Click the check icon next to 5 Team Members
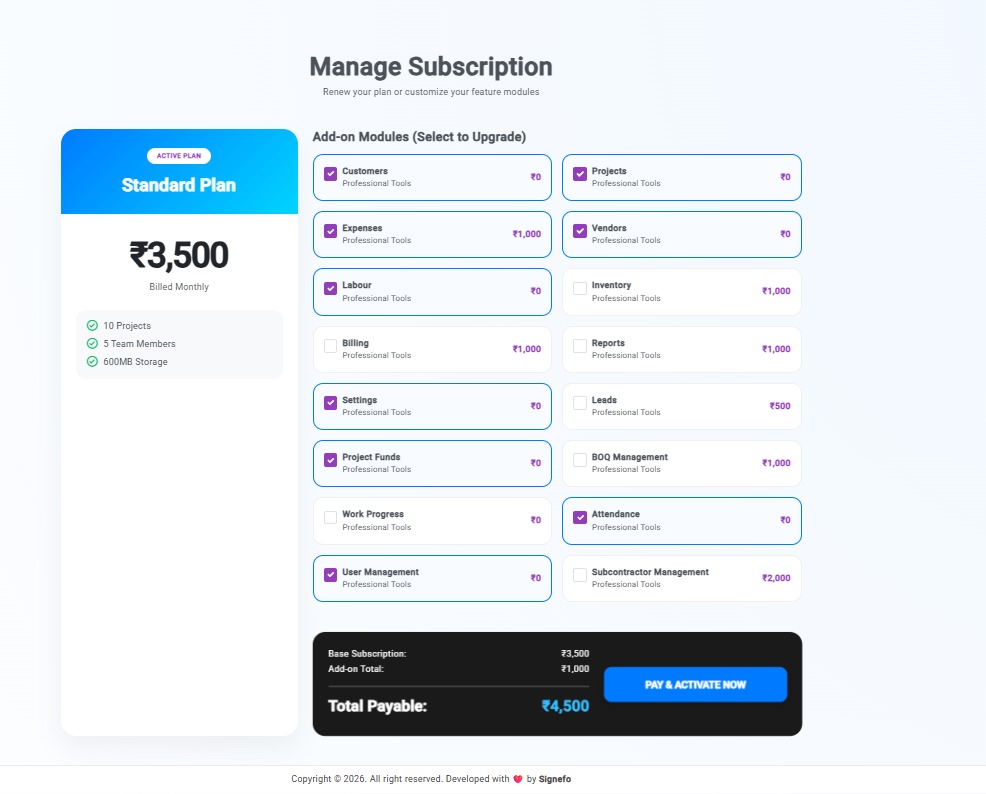The image size is (986, 794). click(92, 344)
